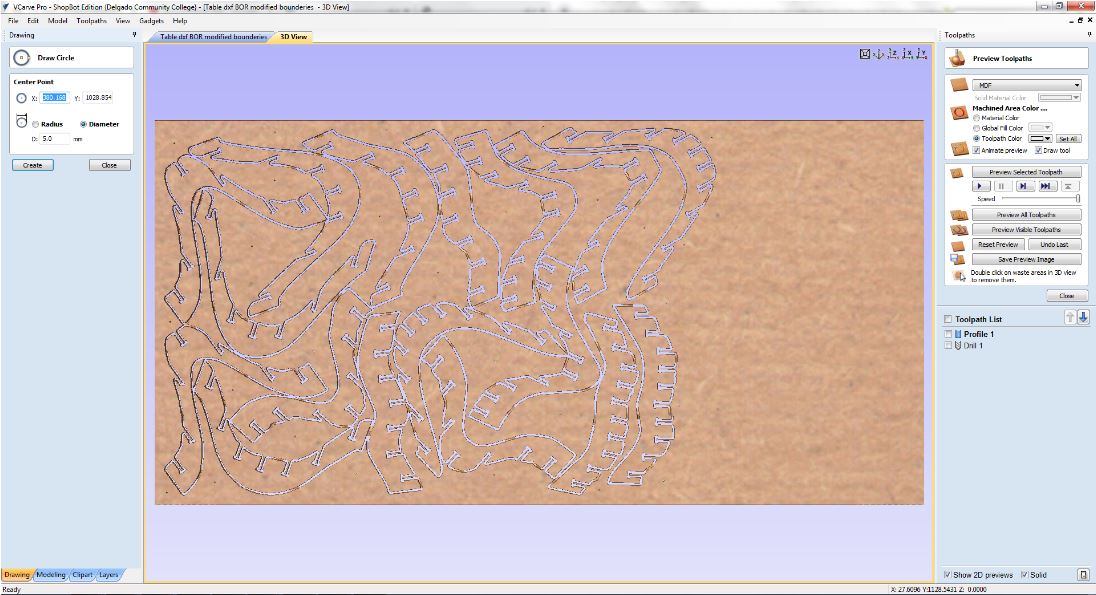Open the Toolpath Color dropdown
The height and width of the screenshot is (595, 1096).
tap(1040, 138)
